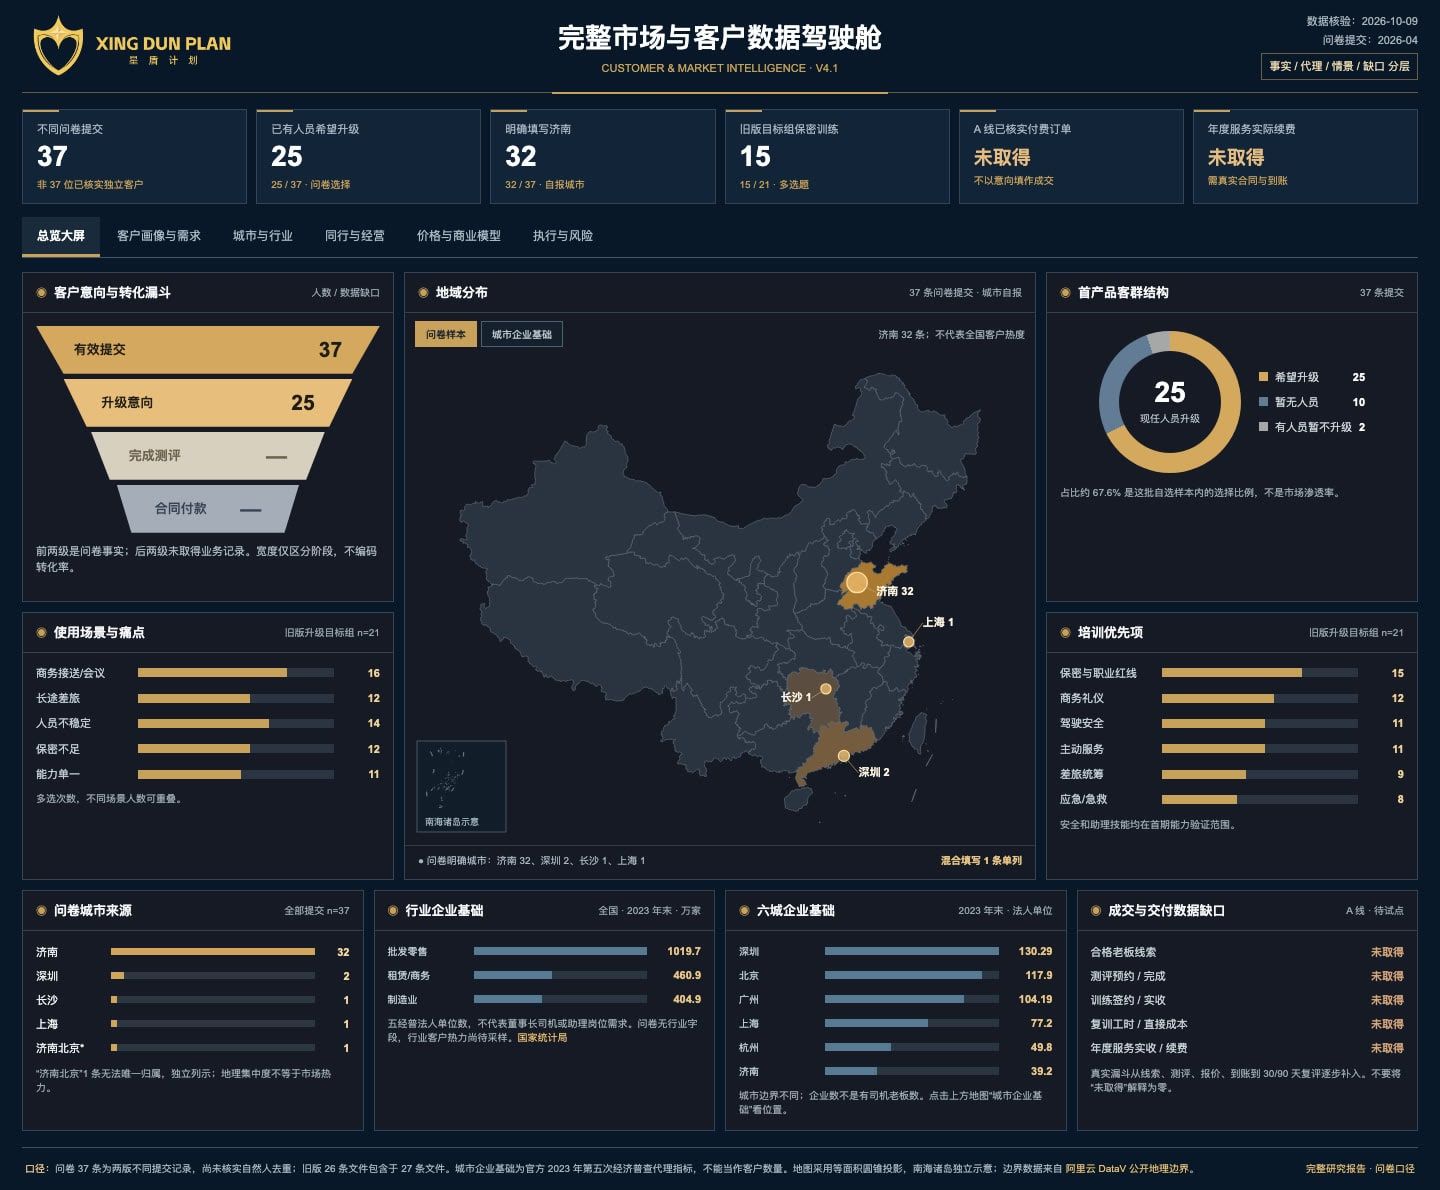Viewport: 1440px width, 1190px height.
Task: Click the 暂无人员 legend color swatch
Action: [x=1264, y=402]
